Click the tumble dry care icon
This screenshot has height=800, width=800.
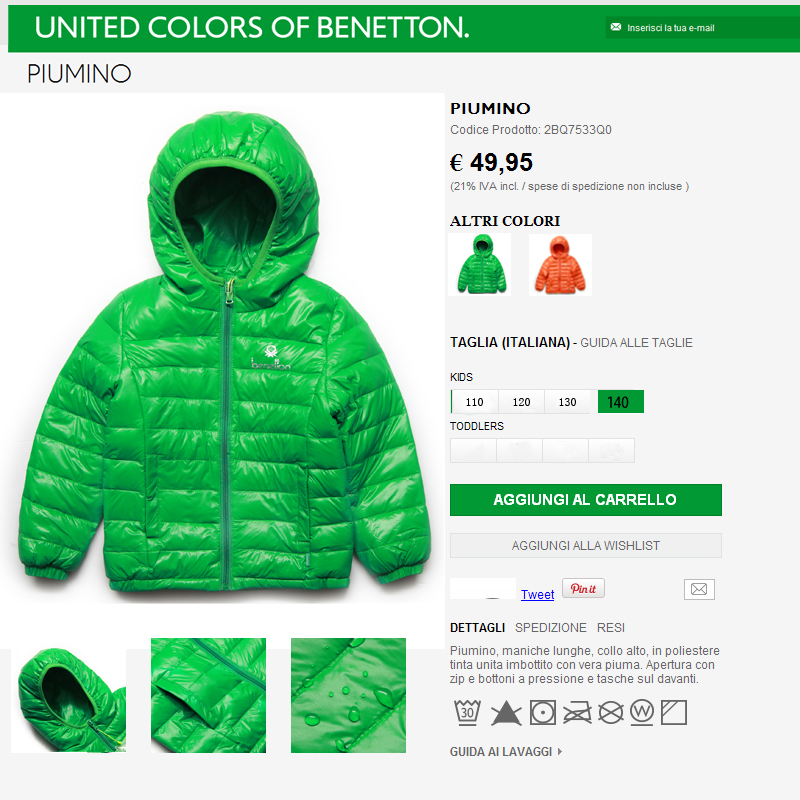point(542,712)
